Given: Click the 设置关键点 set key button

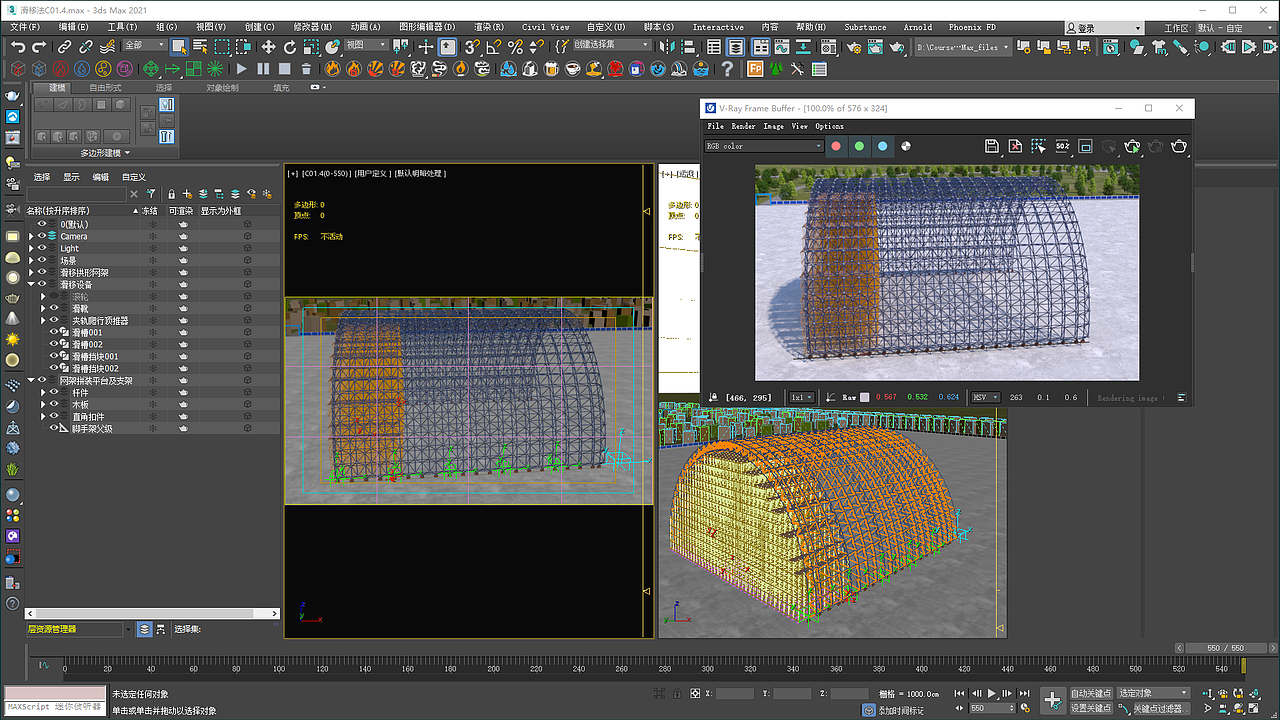Looking at the screenshot, I should [x=1090, y=708].
